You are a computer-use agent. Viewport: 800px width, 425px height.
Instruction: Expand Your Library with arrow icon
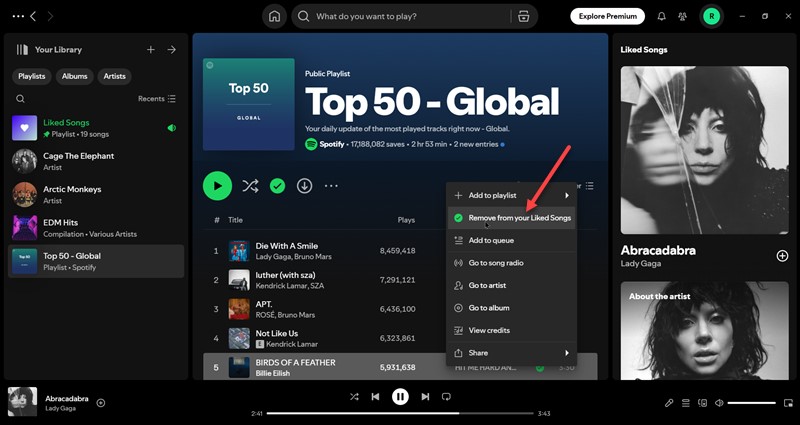point(172,49)
